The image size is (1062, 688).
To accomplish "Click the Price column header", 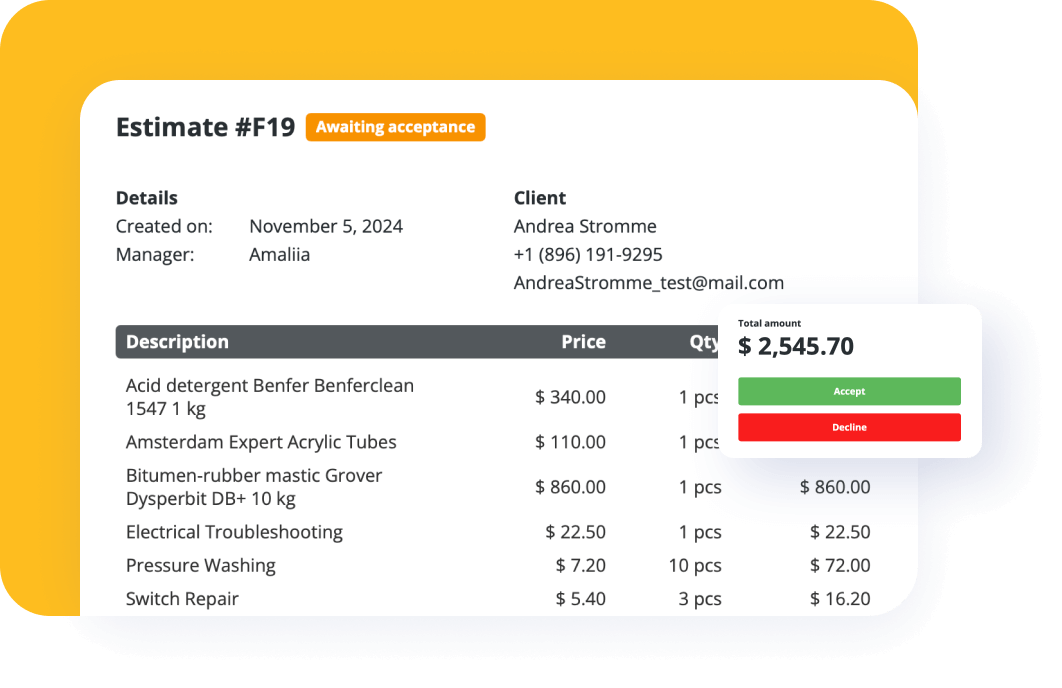I will [x=583, y=342].
